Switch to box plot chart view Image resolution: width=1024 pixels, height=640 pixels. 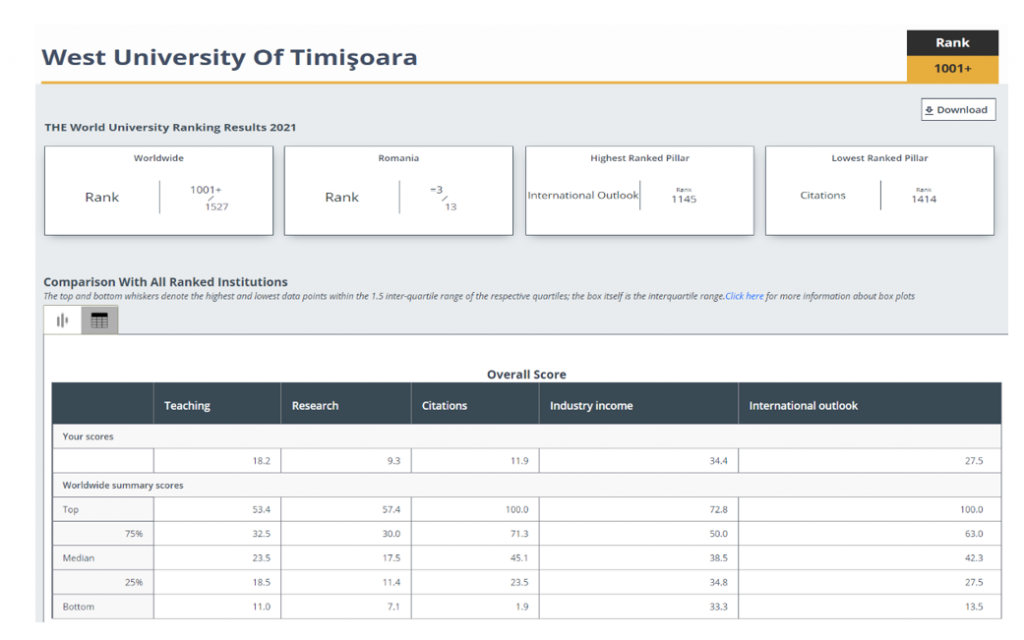63,320
